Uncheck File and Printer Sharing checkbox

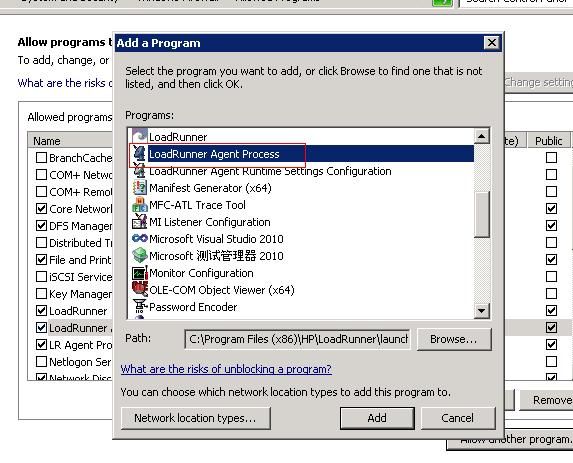click(41, 259)
